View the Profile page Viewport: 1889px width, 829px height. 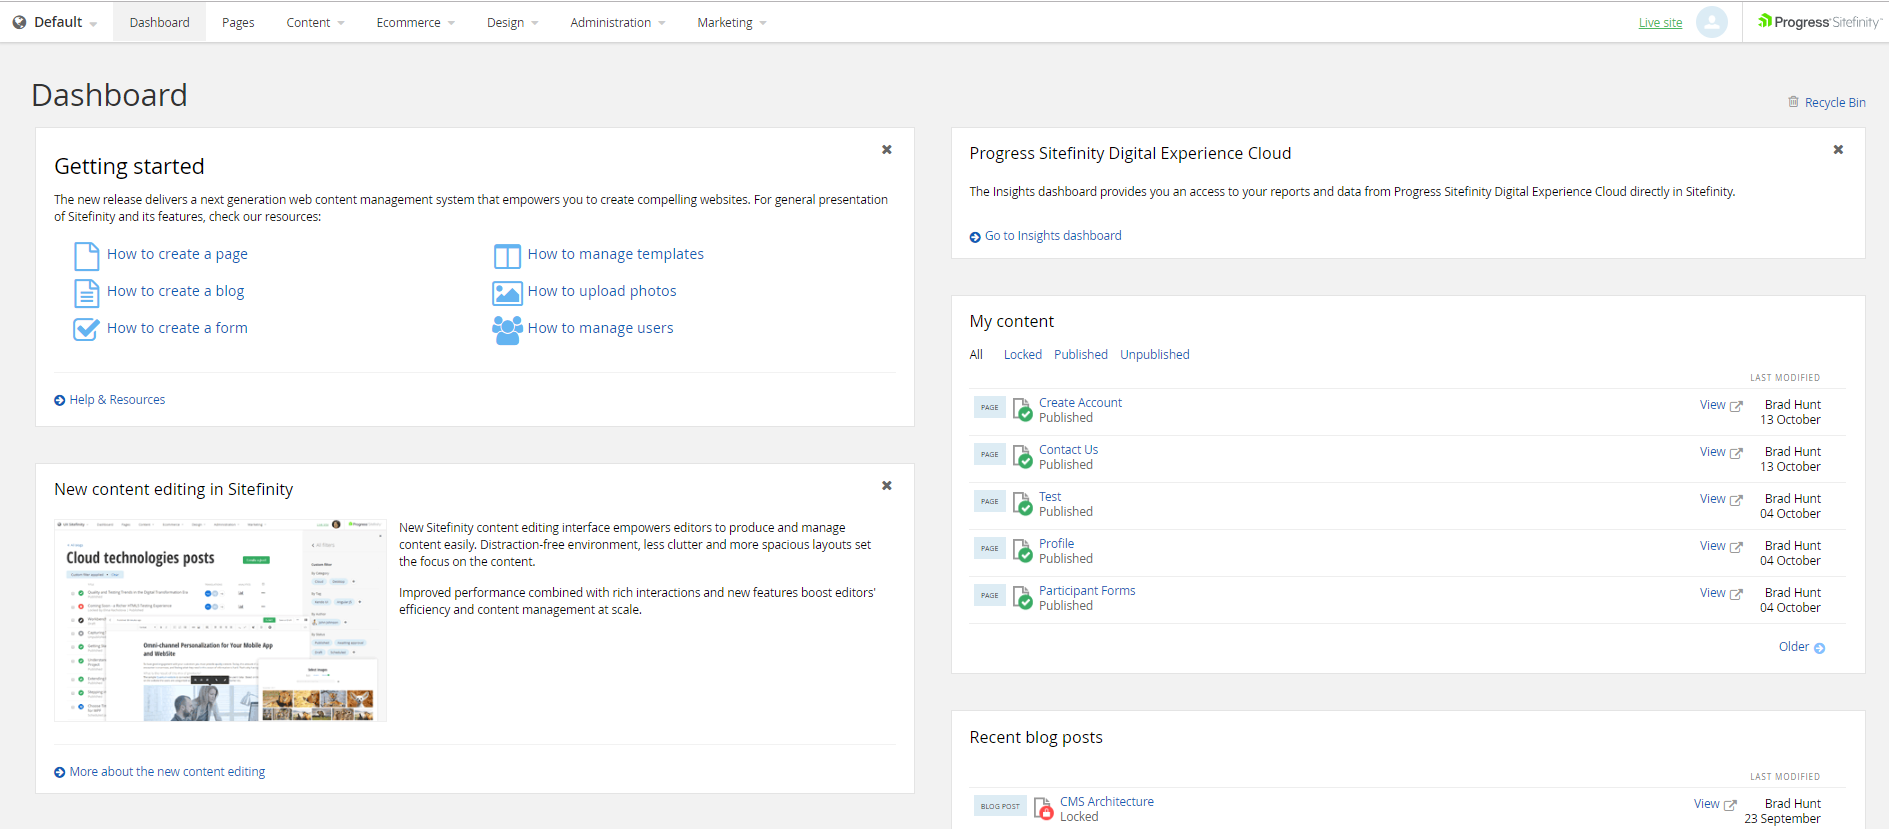click(1721, 546)
